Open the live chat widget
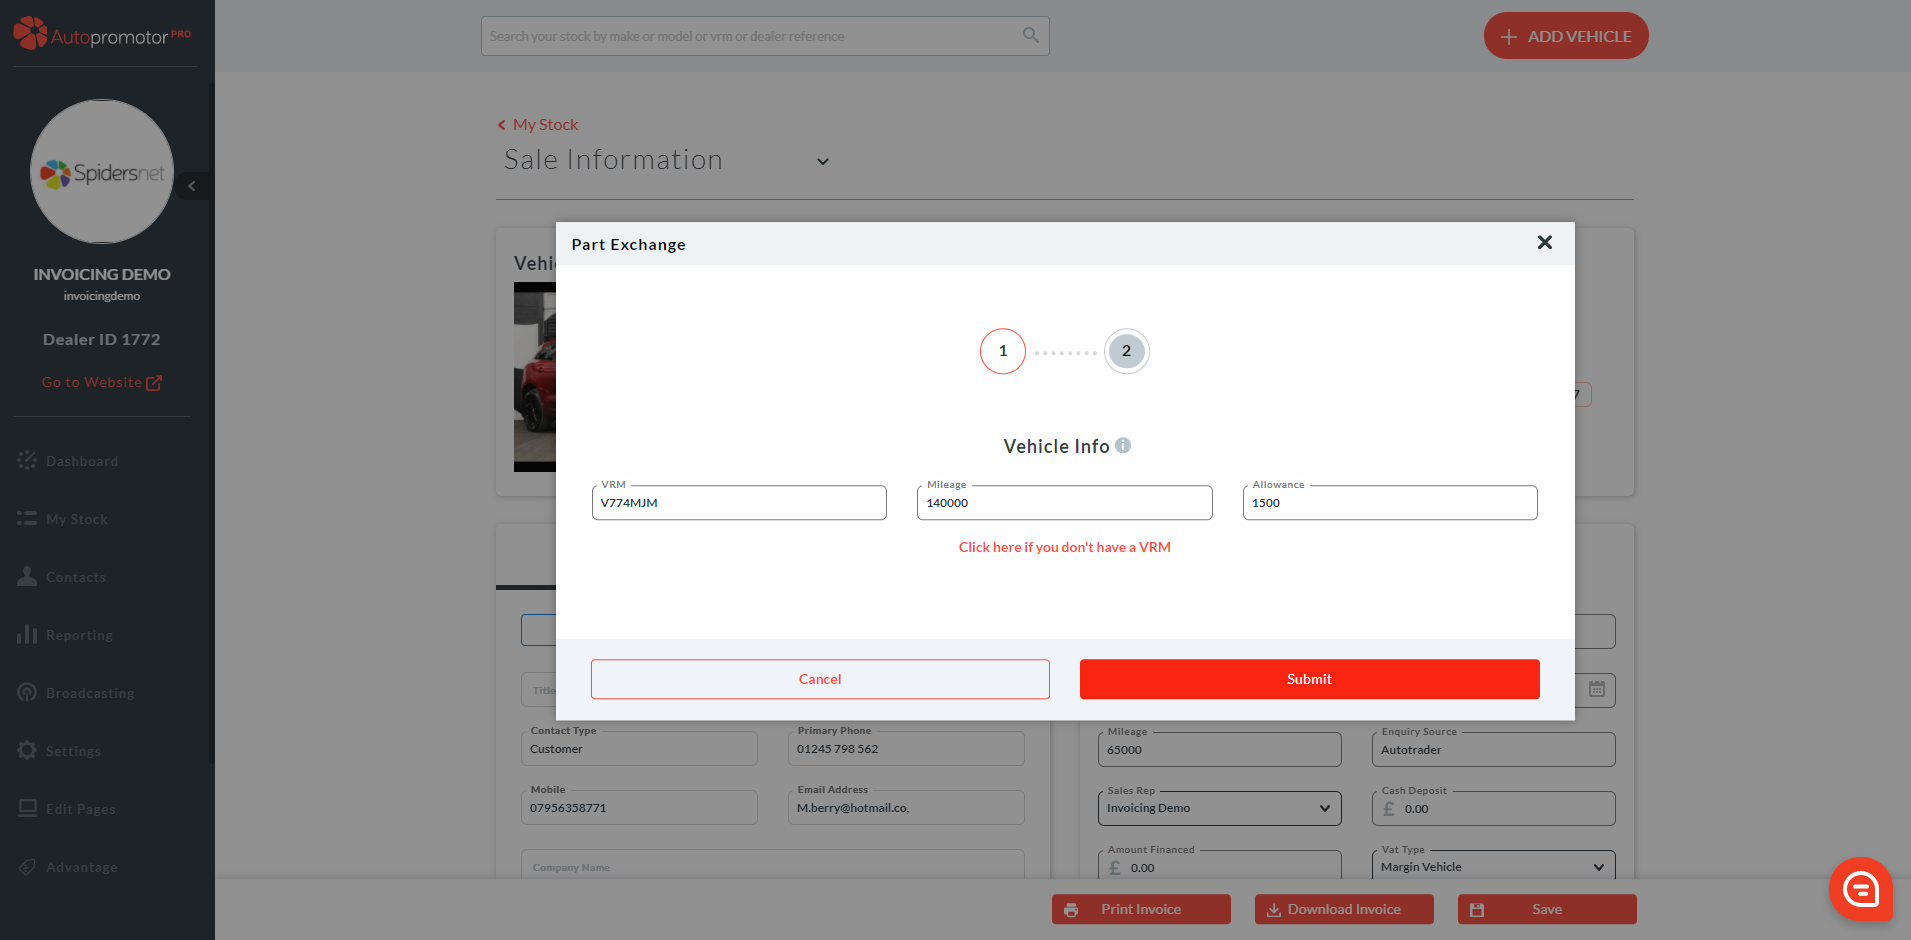The height and width of the screenshot is (940, 1911). point(1860,888)
